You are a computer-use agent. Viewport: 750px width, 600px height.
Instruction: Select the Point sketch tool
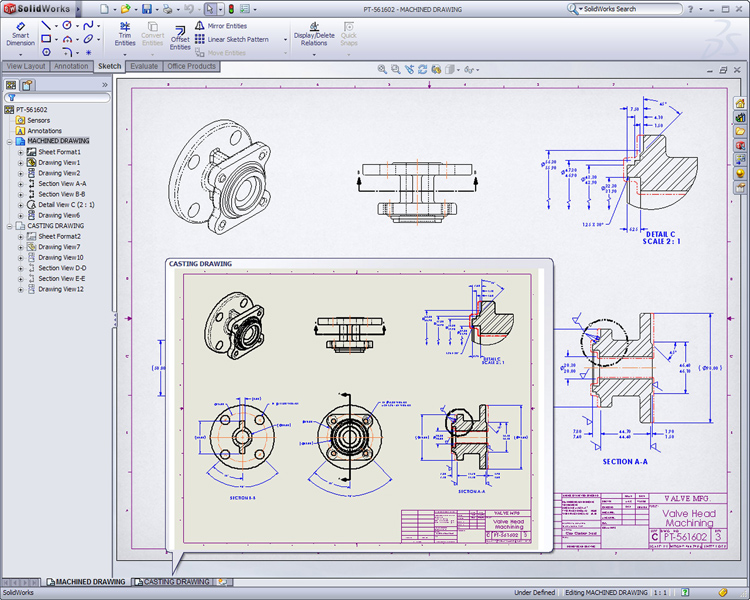tap(88, 52)
